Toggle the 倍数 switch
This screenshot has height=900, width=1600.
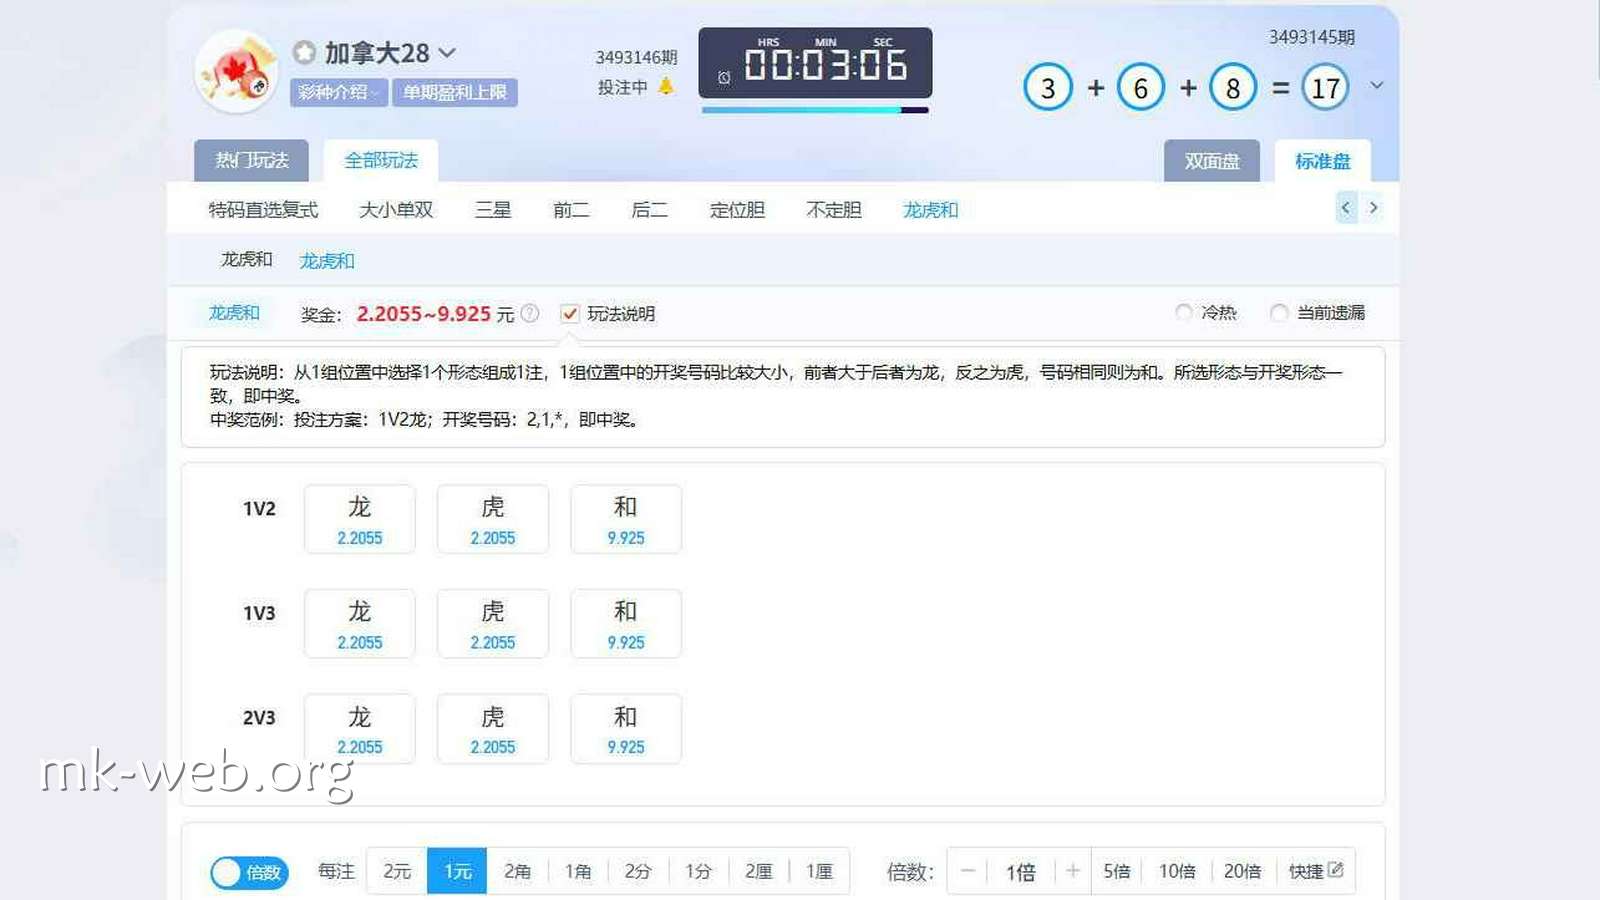[x=249, y=872]
